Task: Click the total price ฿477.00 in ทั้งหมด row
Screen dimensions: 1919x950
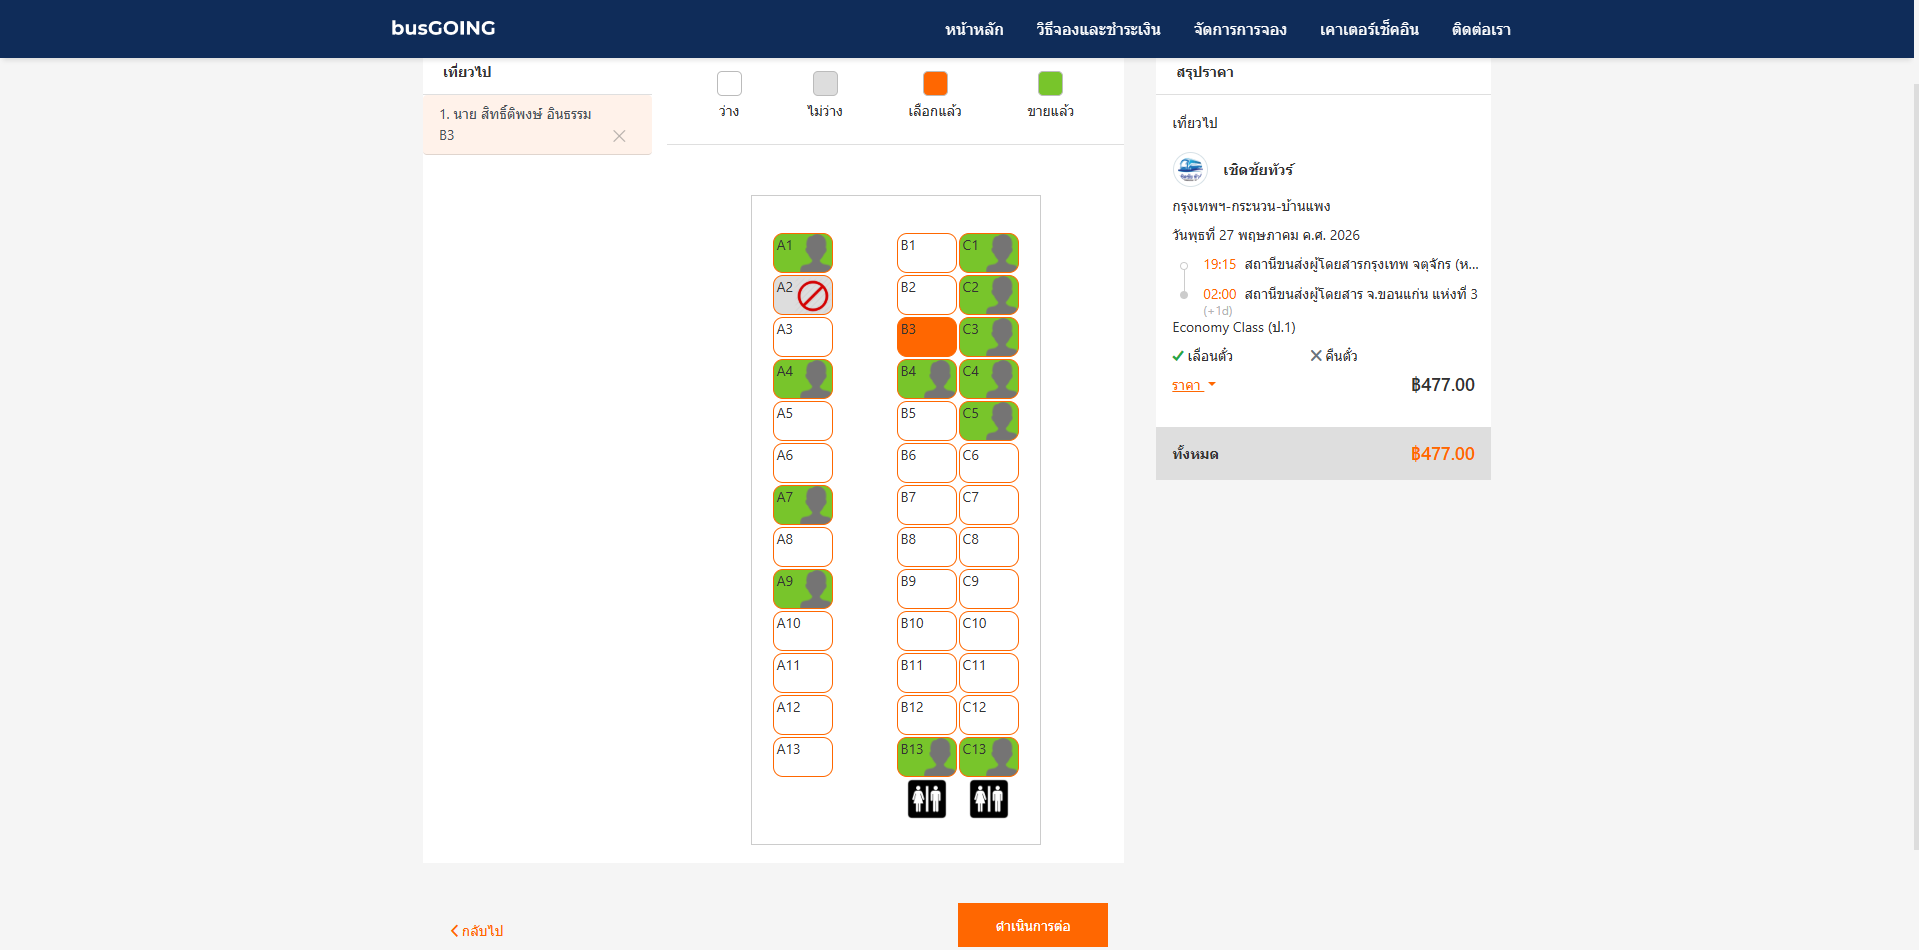Action: click(1442, 454)
